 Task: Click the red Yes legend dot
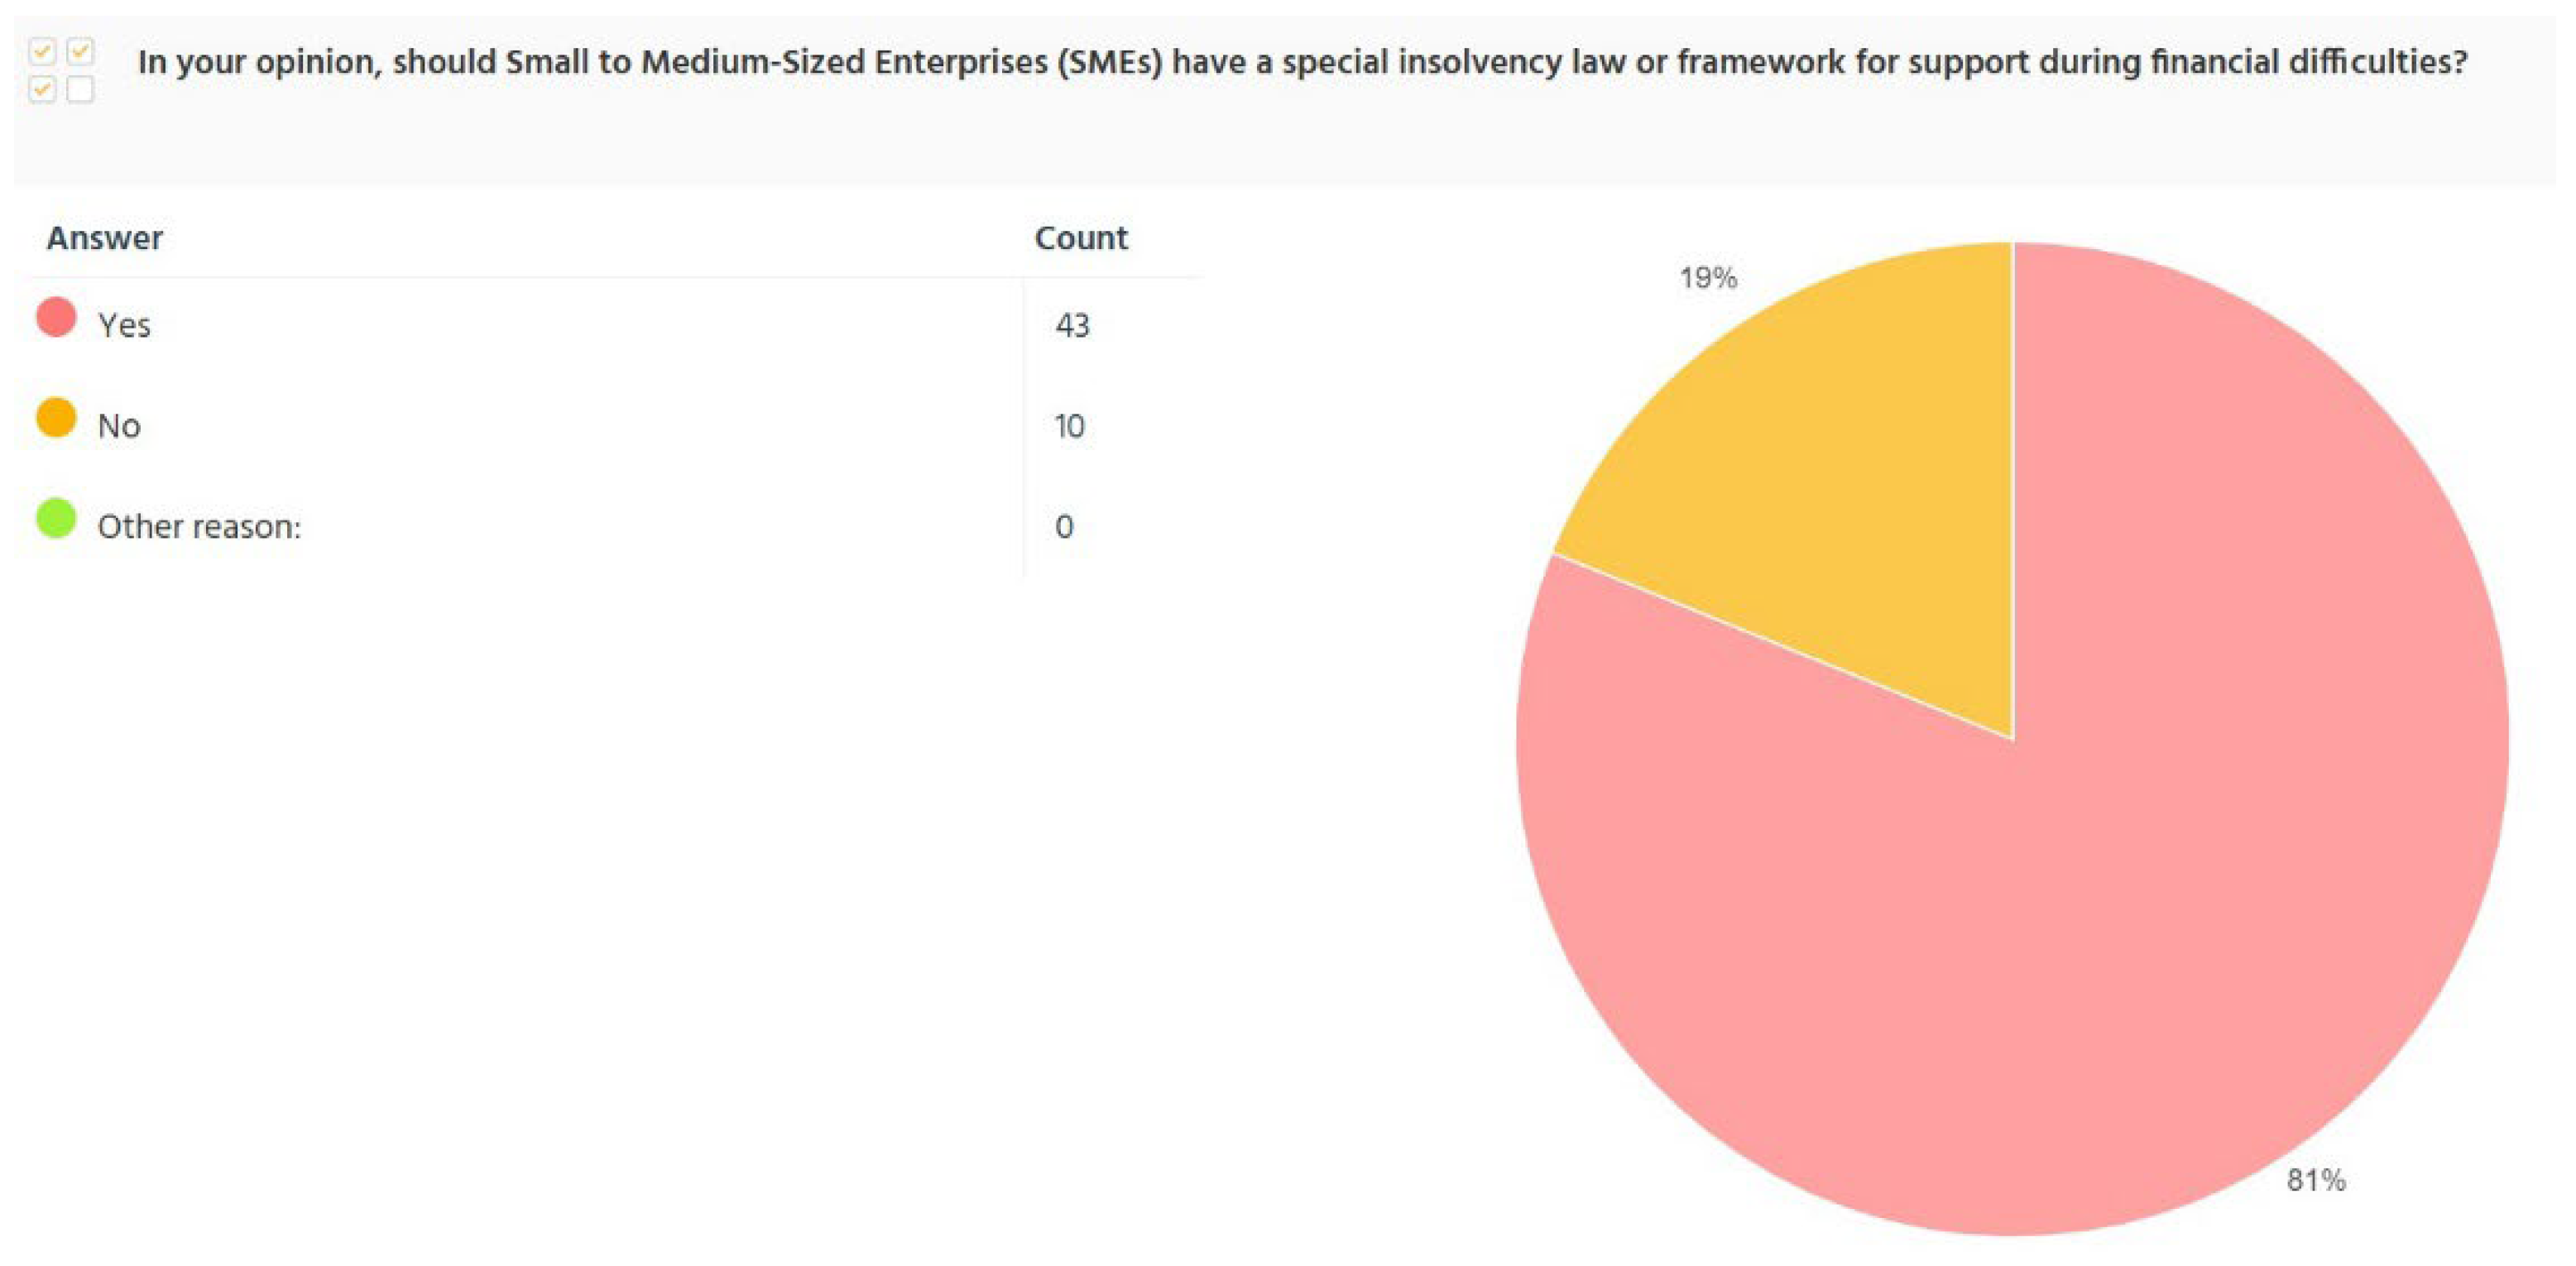56,317
